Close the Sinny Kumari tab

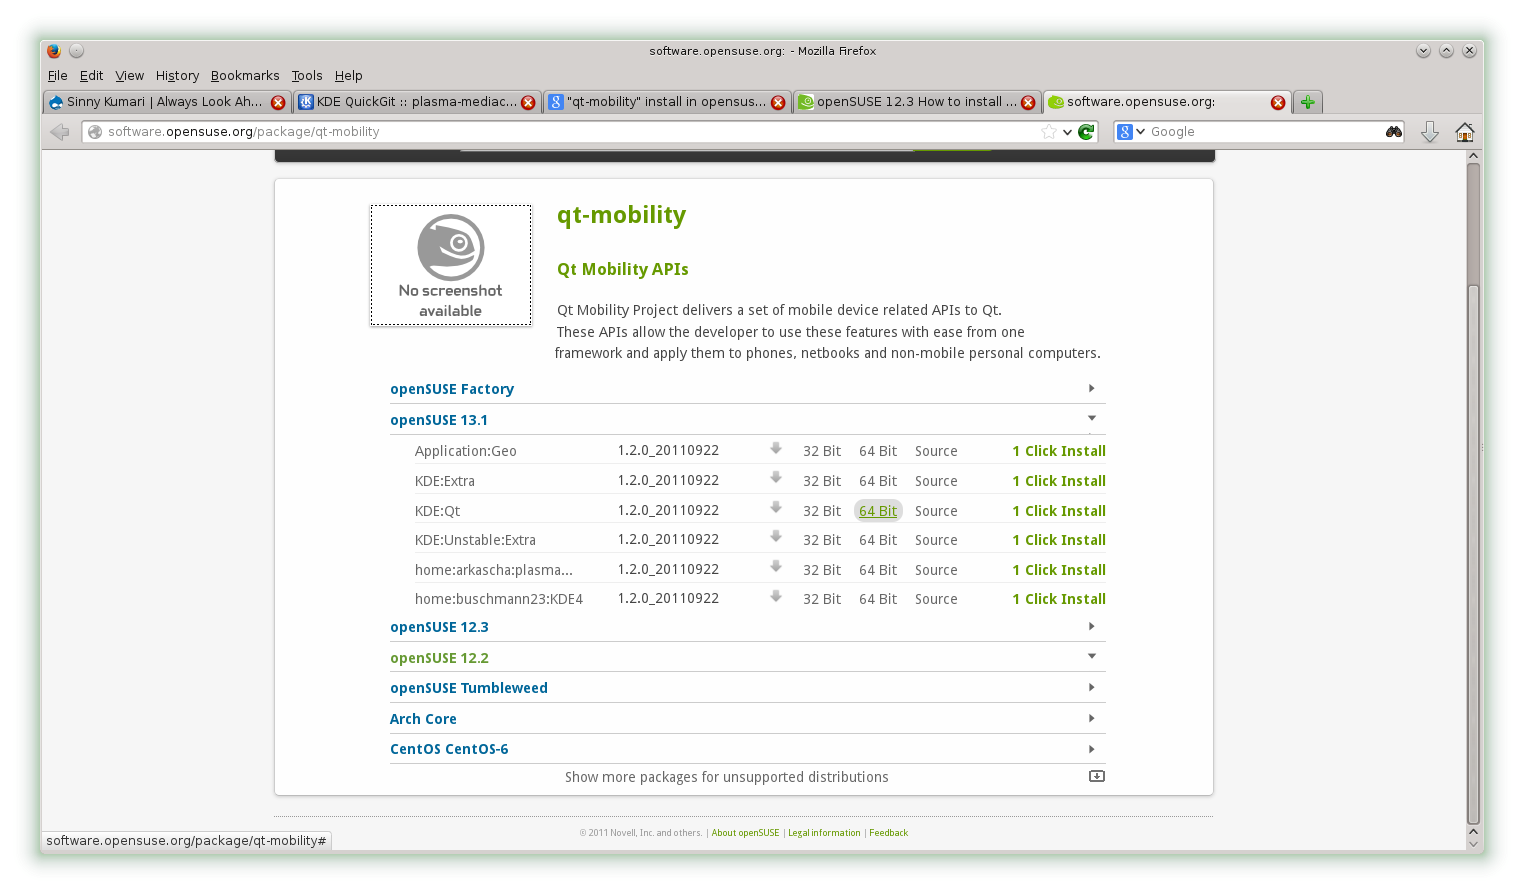coord(278,102)
